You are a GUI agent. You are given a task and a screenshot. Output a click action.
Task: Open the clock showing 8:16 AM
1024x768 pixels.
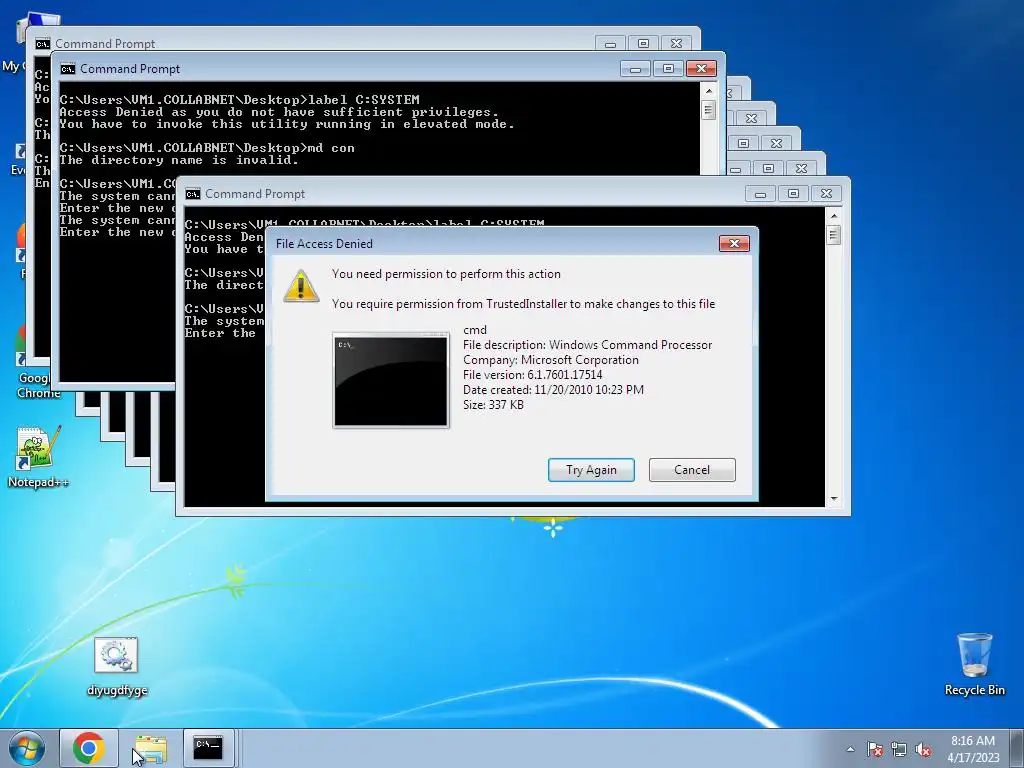pyautogui.click(x=973, y=748)
